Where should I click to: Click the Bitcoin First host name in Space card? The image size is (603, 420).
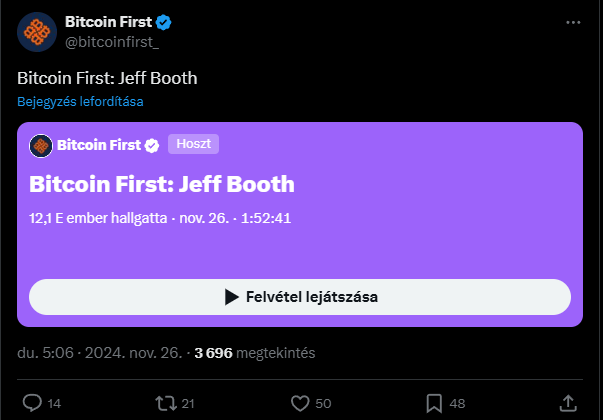point(99,145)
